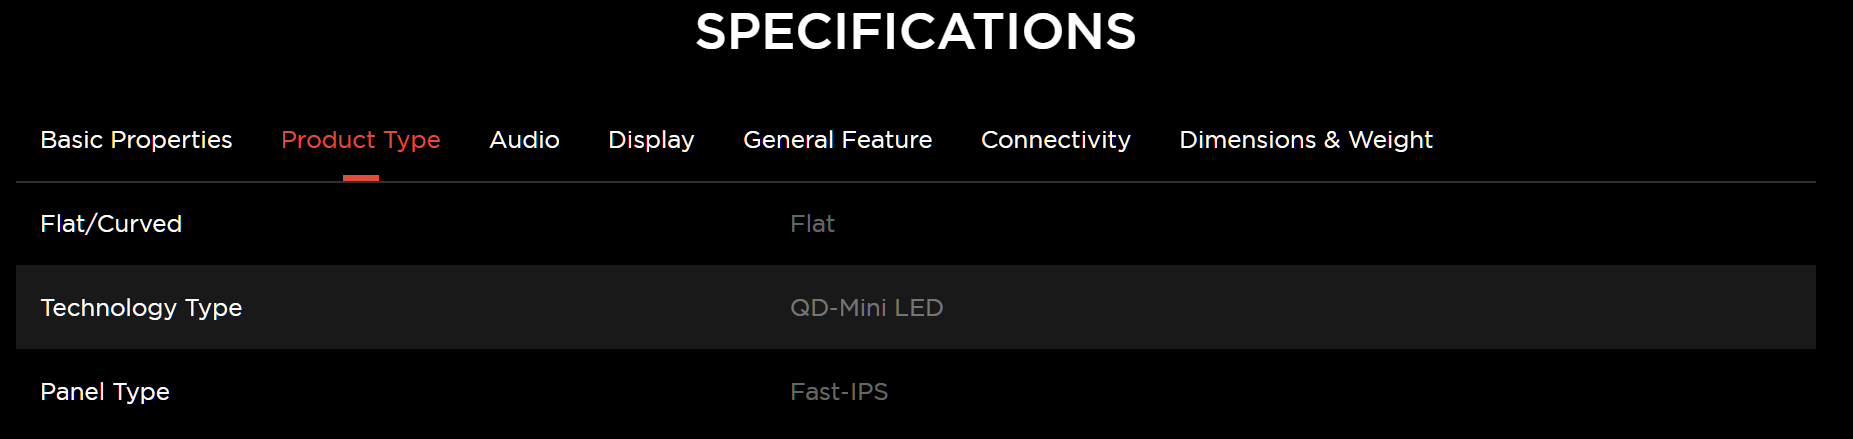This screenshot has height=439, width=1853.
Task: Select the QD-Mini LED value
Action: (x=867, y=308)
